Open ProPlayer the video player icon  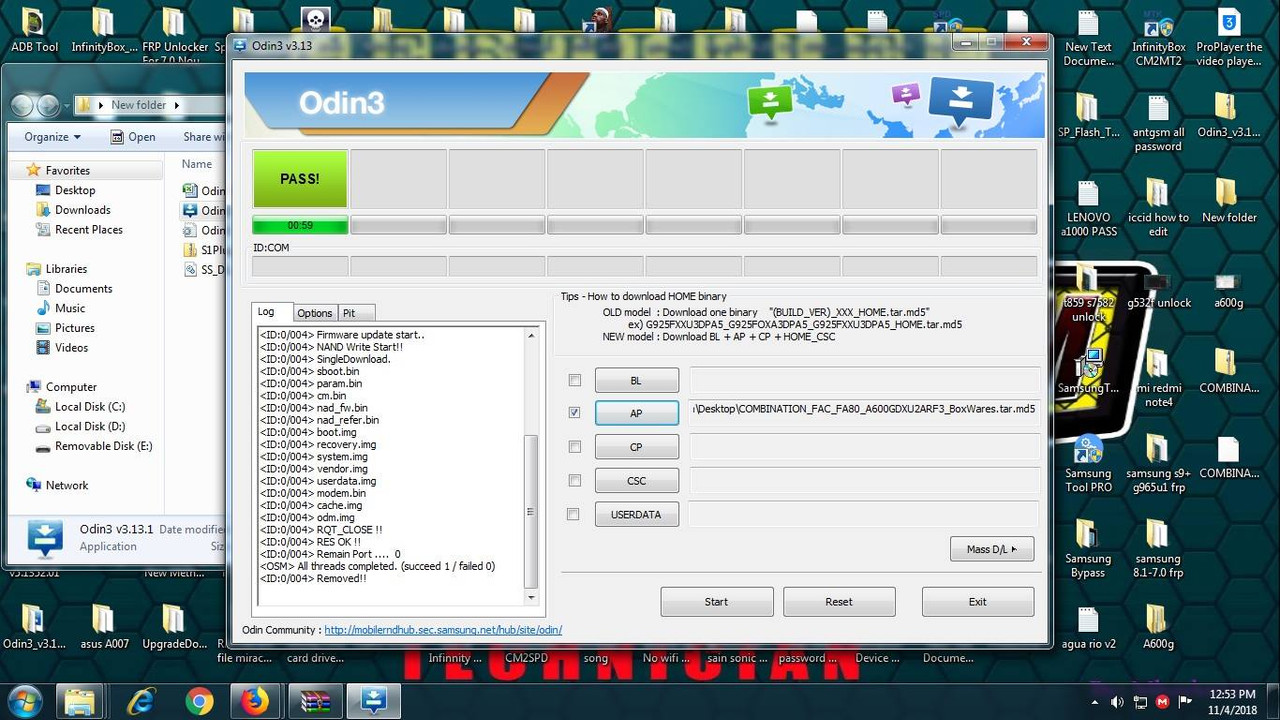pos(1229,38)
